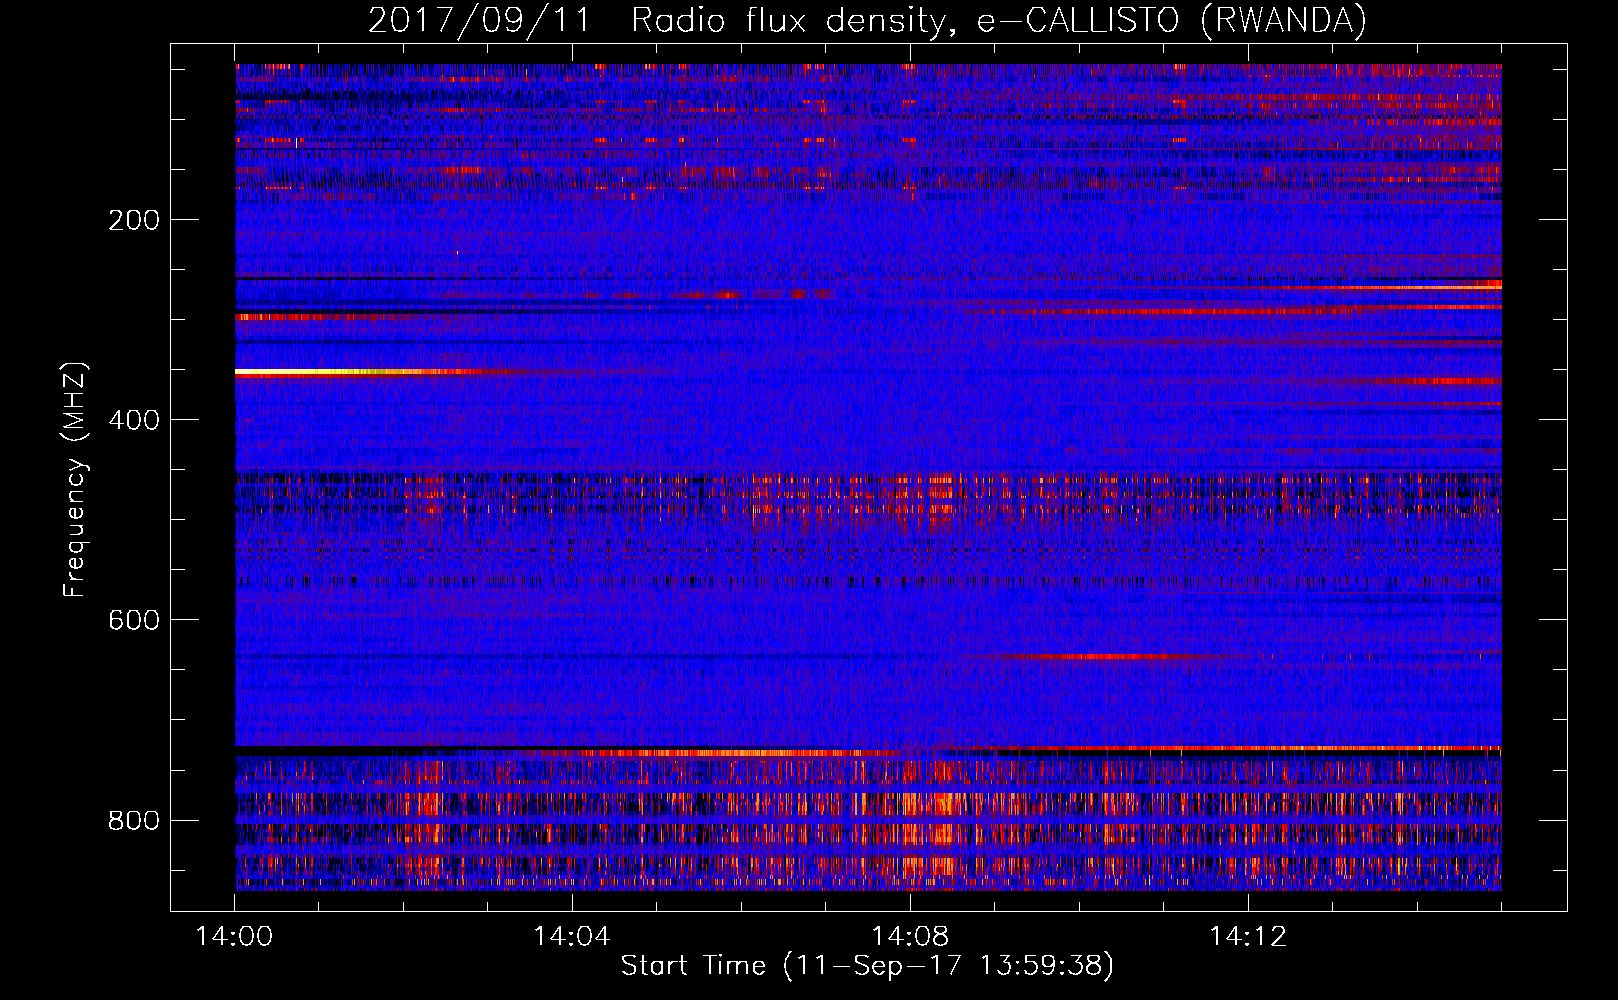Click the 14:08 time tick label
Screen dimensions: 1618x1000
pyautogui.click(x=910, y=936)
